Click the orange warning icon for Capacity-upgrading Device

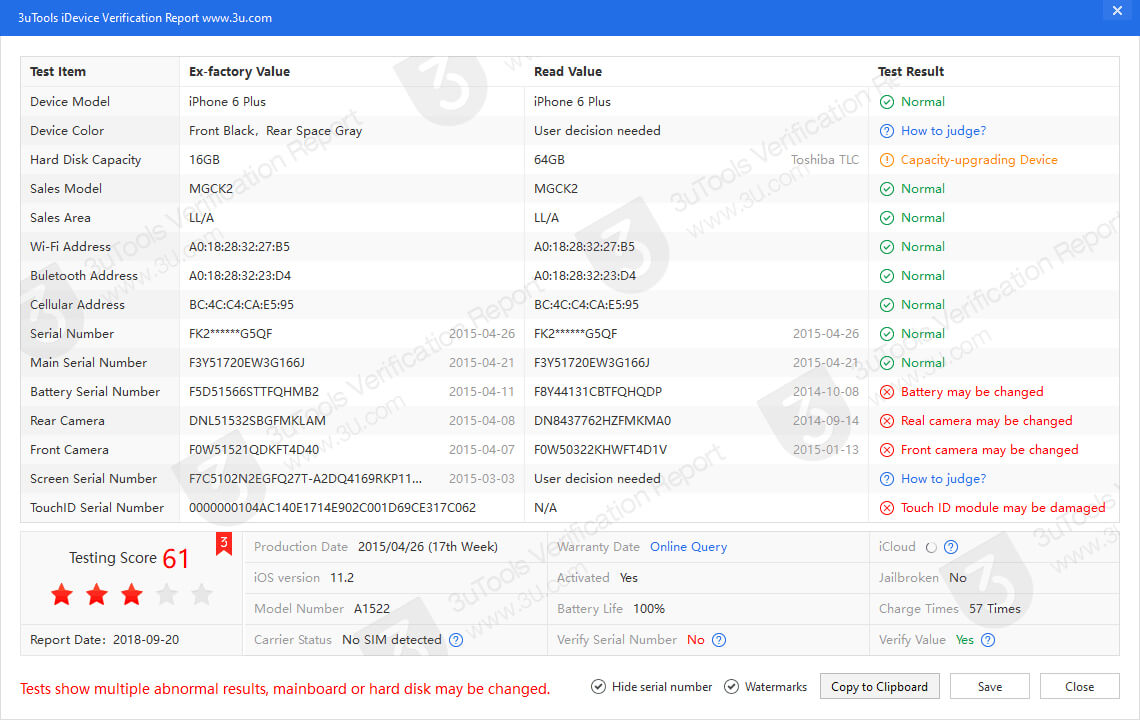tap(886, 159)
